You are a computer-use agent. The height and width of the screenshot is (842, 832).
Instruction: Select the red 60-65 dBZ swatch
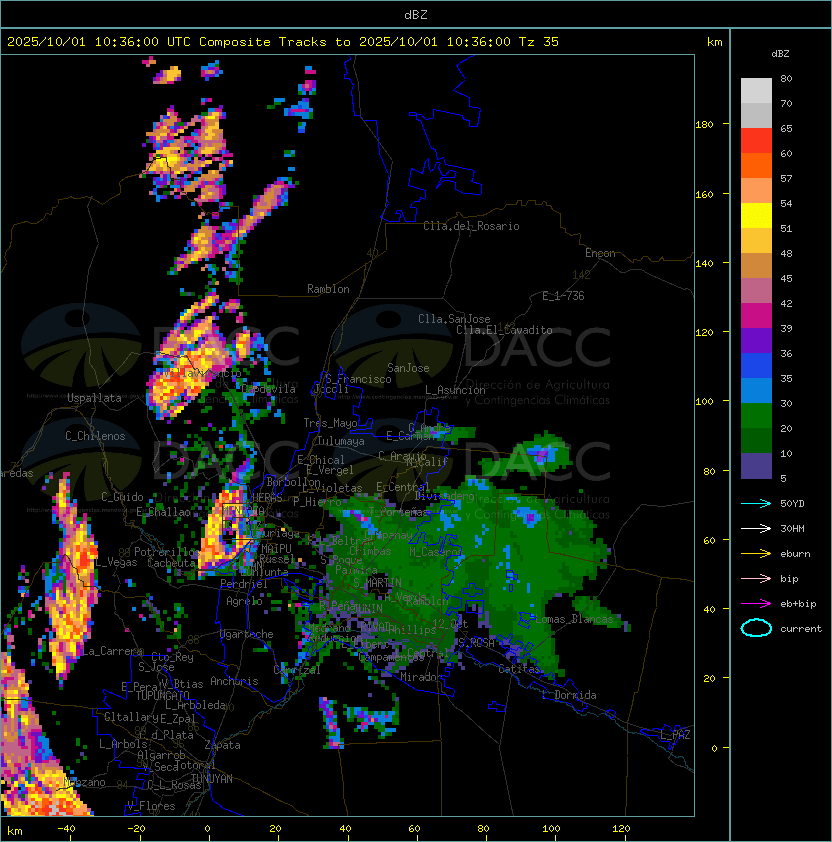[756, 141]
